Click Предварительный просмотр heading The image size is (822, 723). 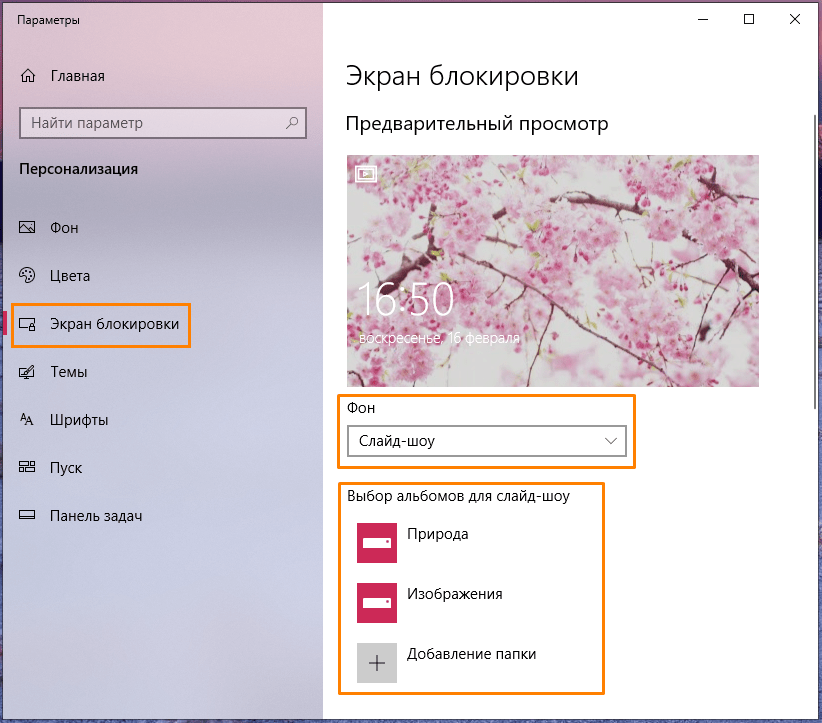click(477, 124)
